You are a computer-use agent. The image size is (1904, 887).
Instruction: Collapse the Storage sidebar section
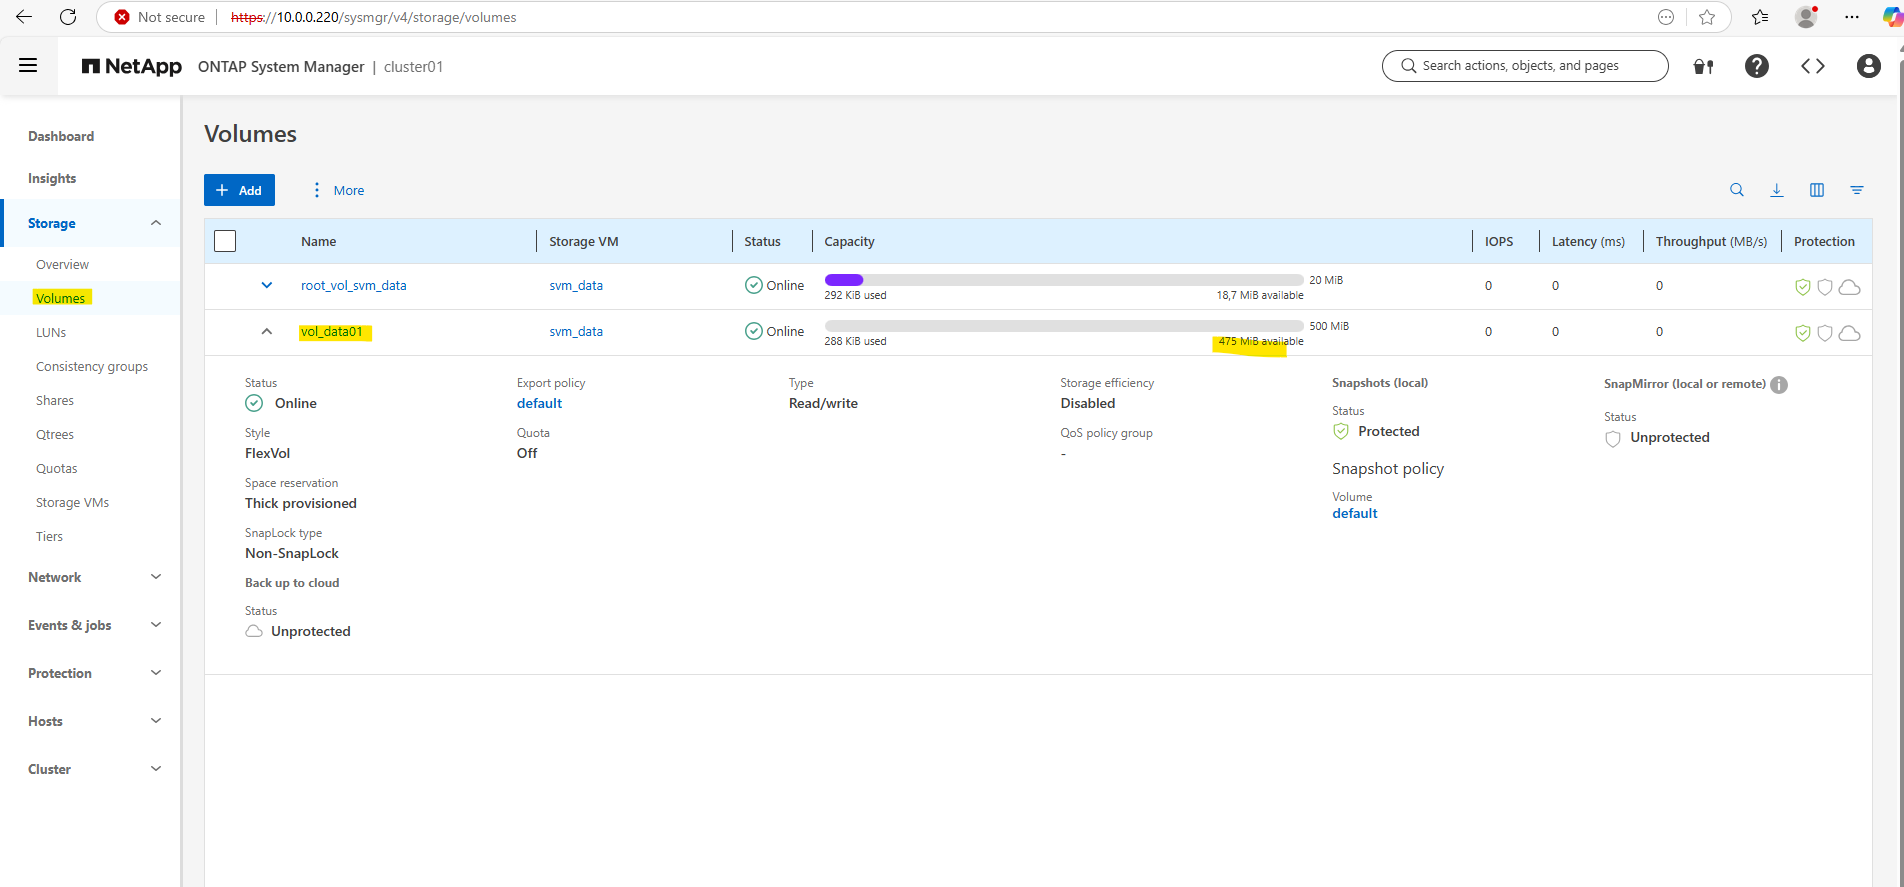(x=156, y=223)
